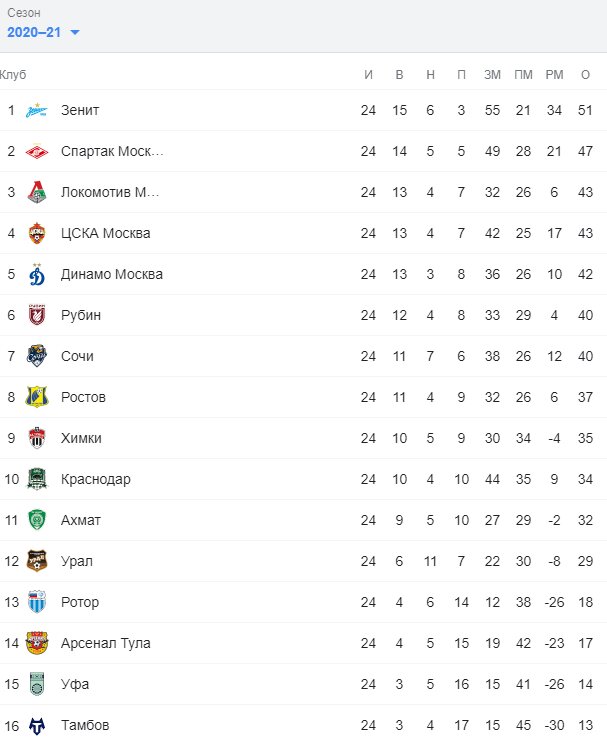The height and width of the screenshot is (742, 607).
Task: Open the Арсенал Тула team page
Action: [x=106, y=643]
